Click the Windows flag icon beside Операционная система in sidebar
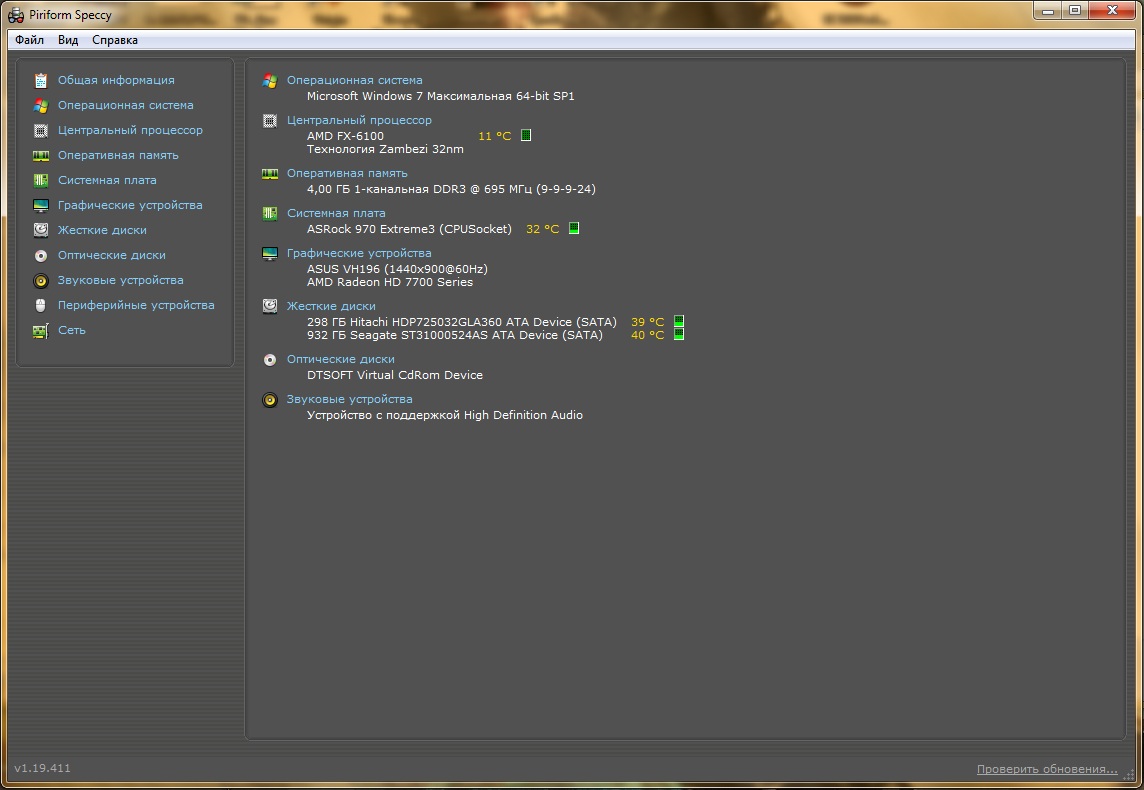This screenshot has width=1144, height=790. (x=41, y=105)
